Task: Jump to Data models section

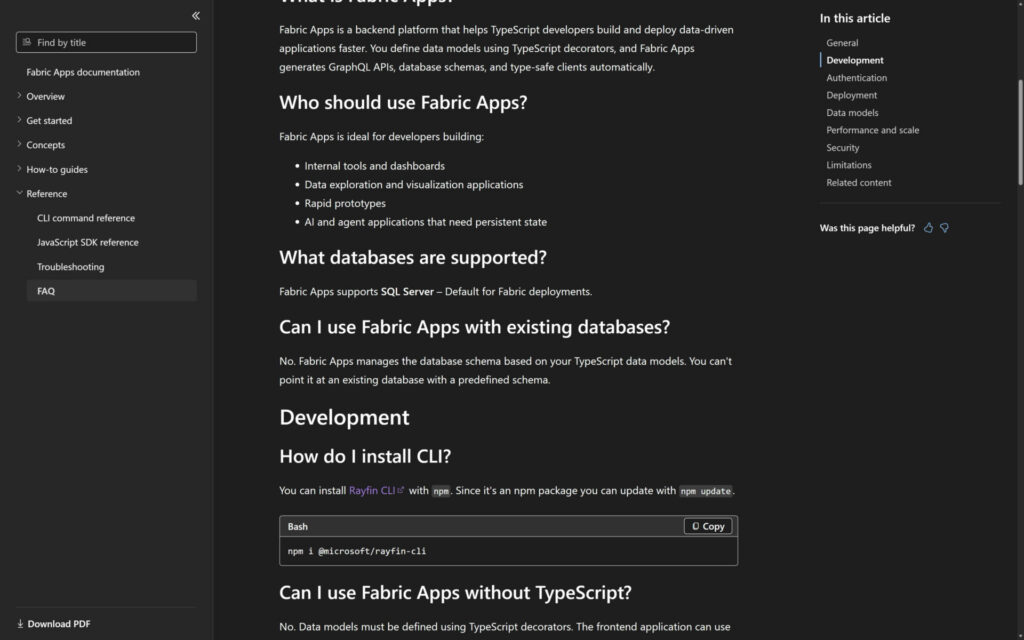Action: point(852,112)
